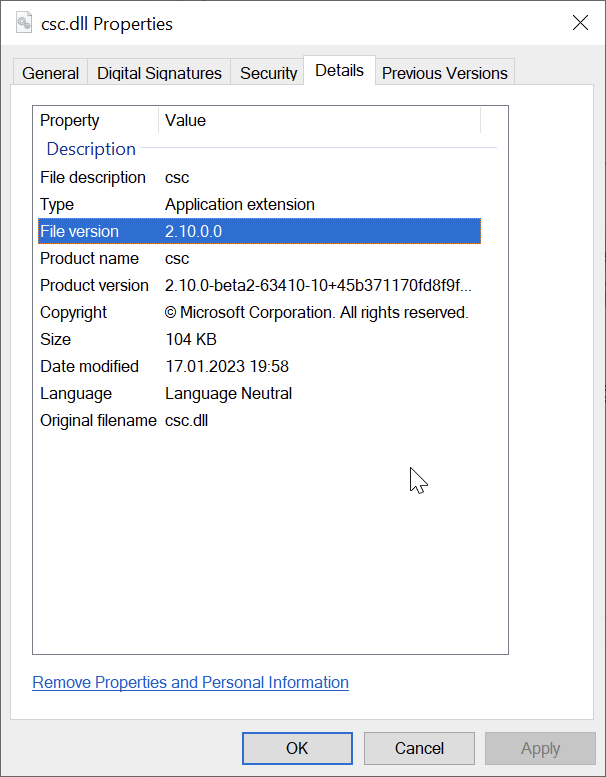Select the Details tab
Screen dimensions: 606x777
[x=339, y=70]
